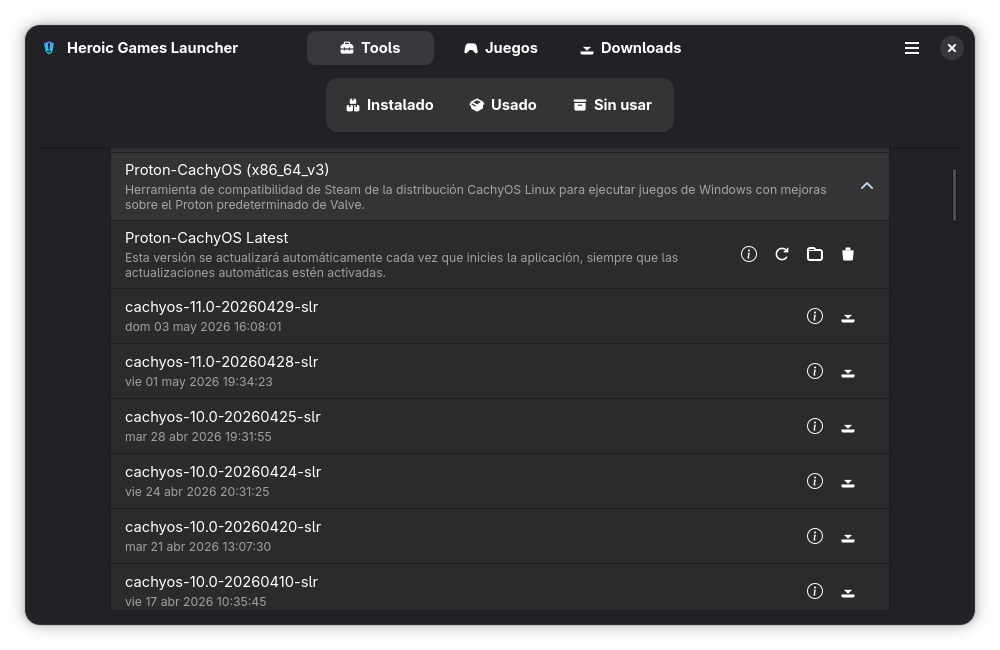The image size is (1000, 650).
Task: Download cachyos-10.0-20260410-slr
Action: (x=848, y=592)
